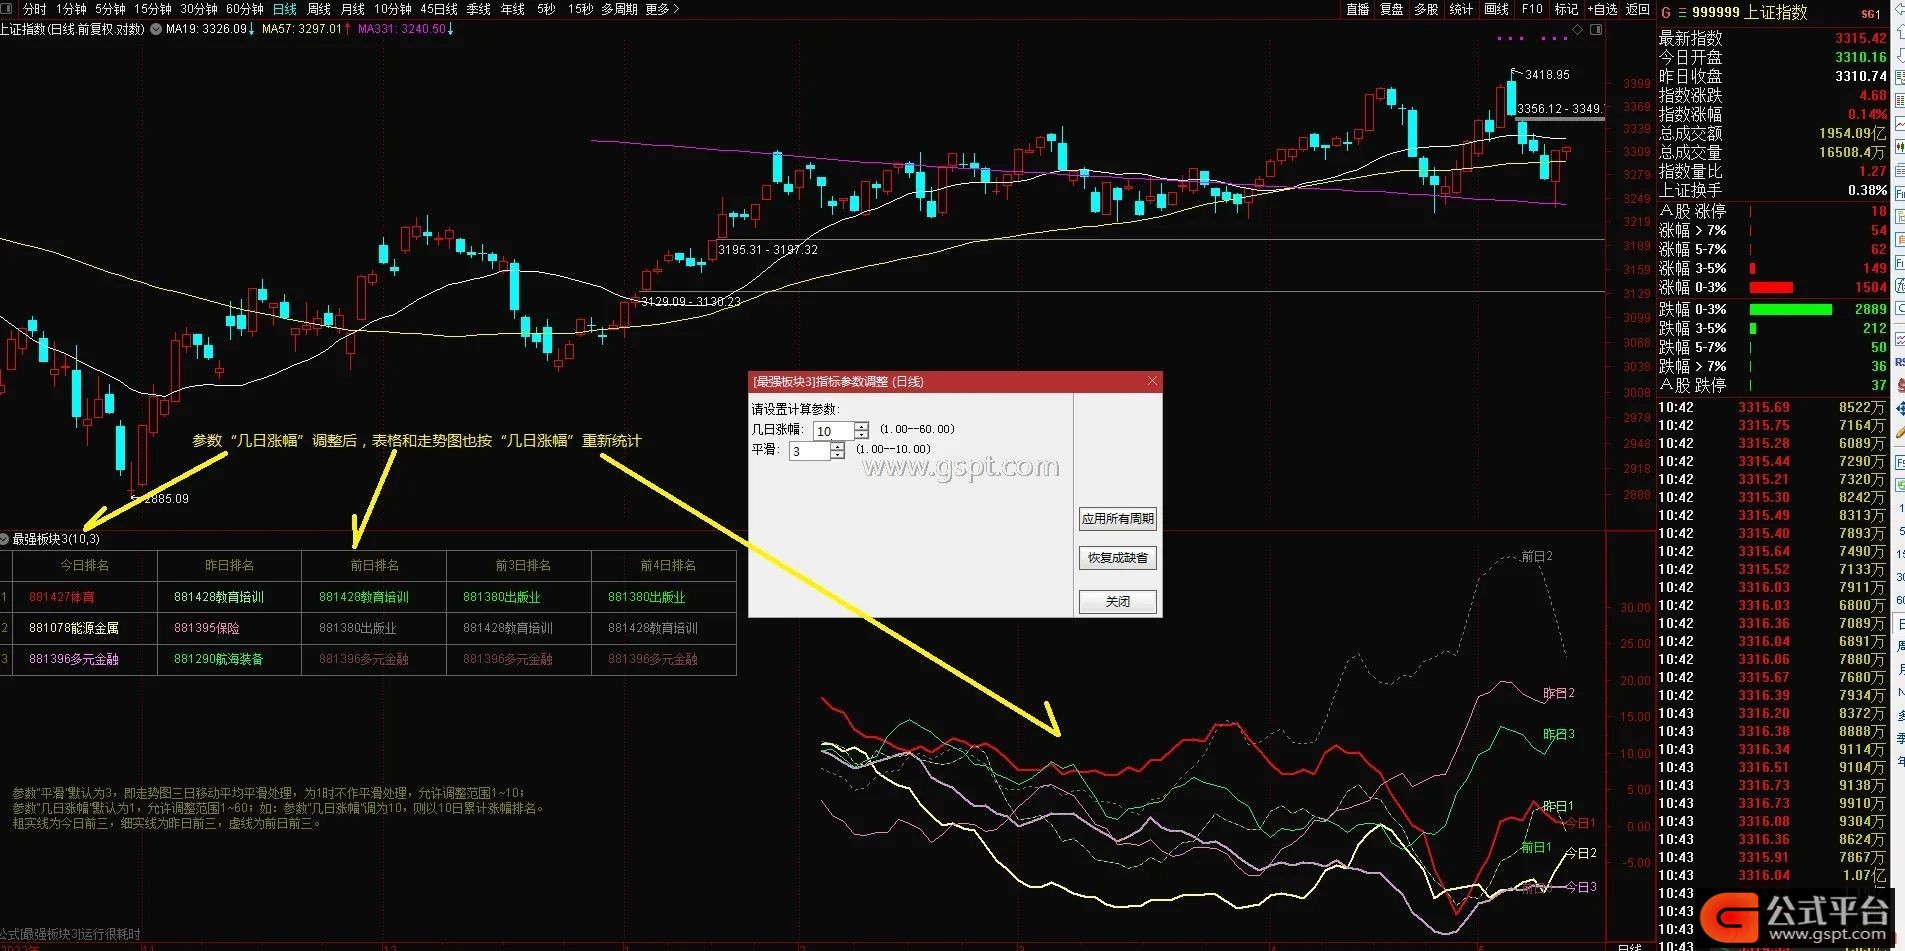Select 881427体育 in 今日排名 column
Image resolution: width=1905 pixels, height=951 pixels.
(62, 597)
